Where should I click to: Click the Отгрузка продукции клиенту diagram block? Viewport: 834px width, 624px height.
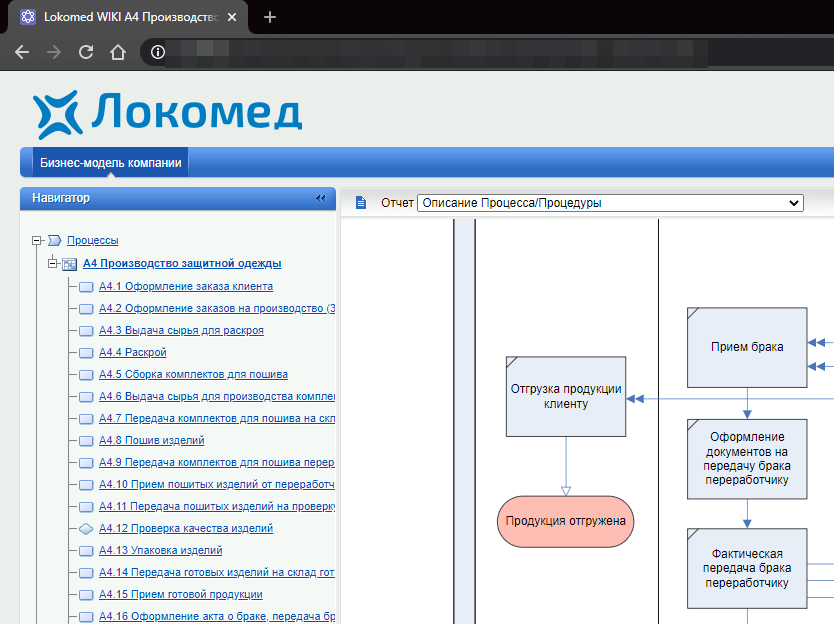point(566,396)
